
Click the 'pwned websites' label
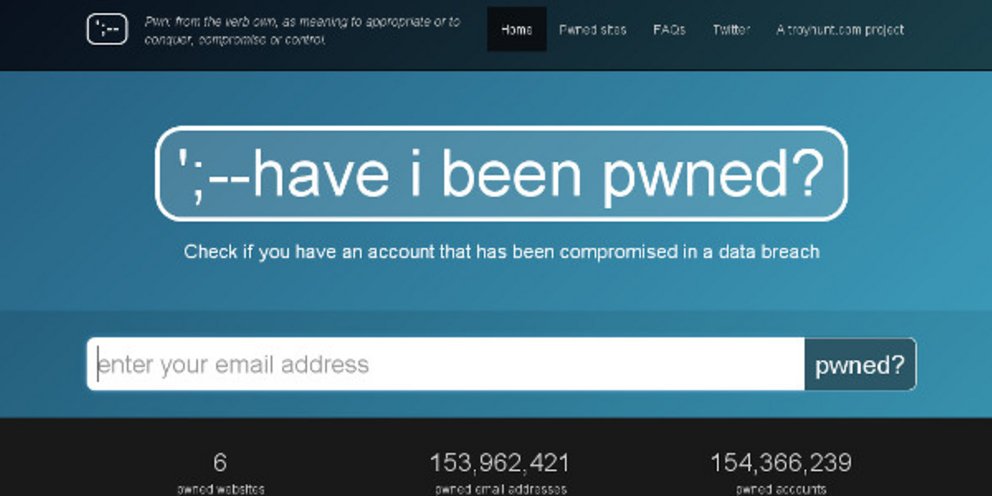tap(220, 489)
